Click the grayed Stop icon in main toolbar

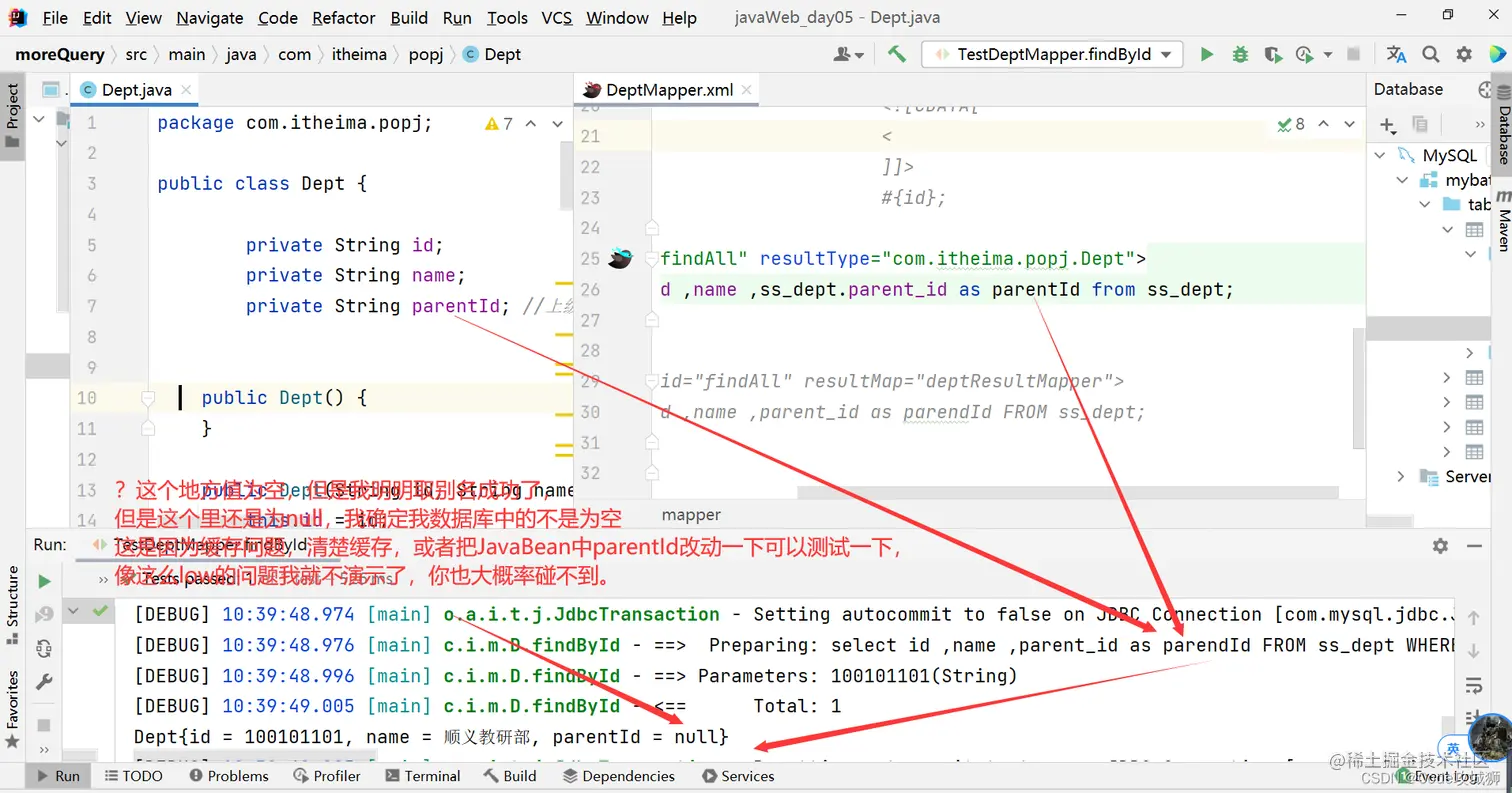pos(1353,54)
